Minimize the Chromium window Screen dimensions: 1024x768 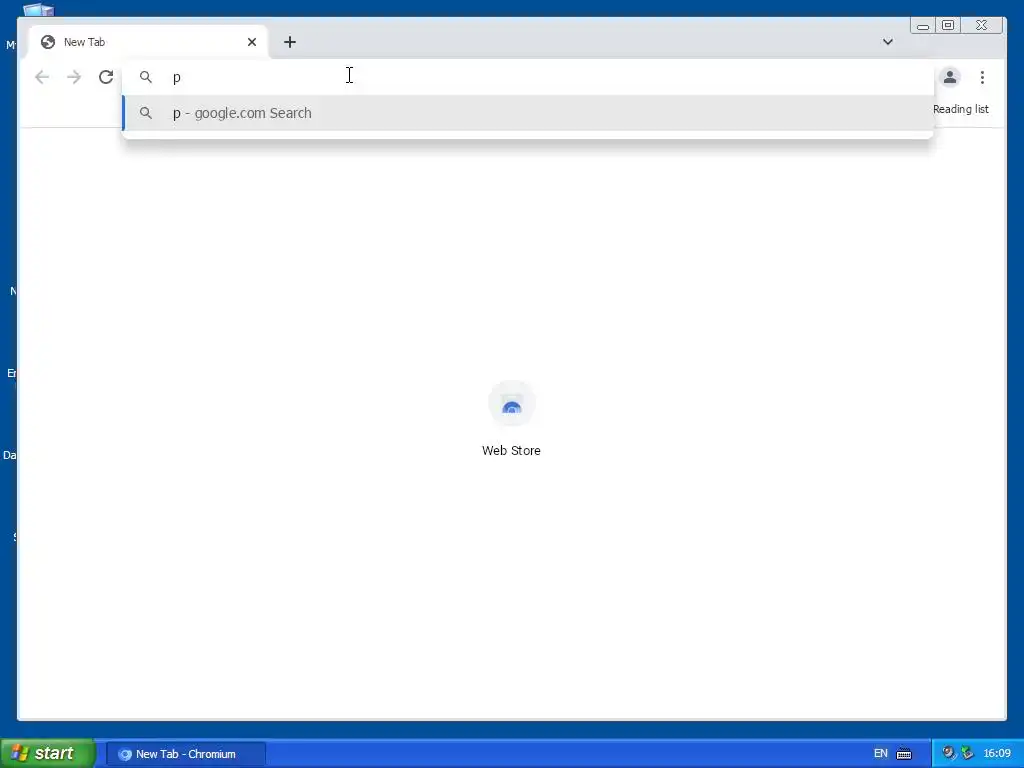coord(923,25)
